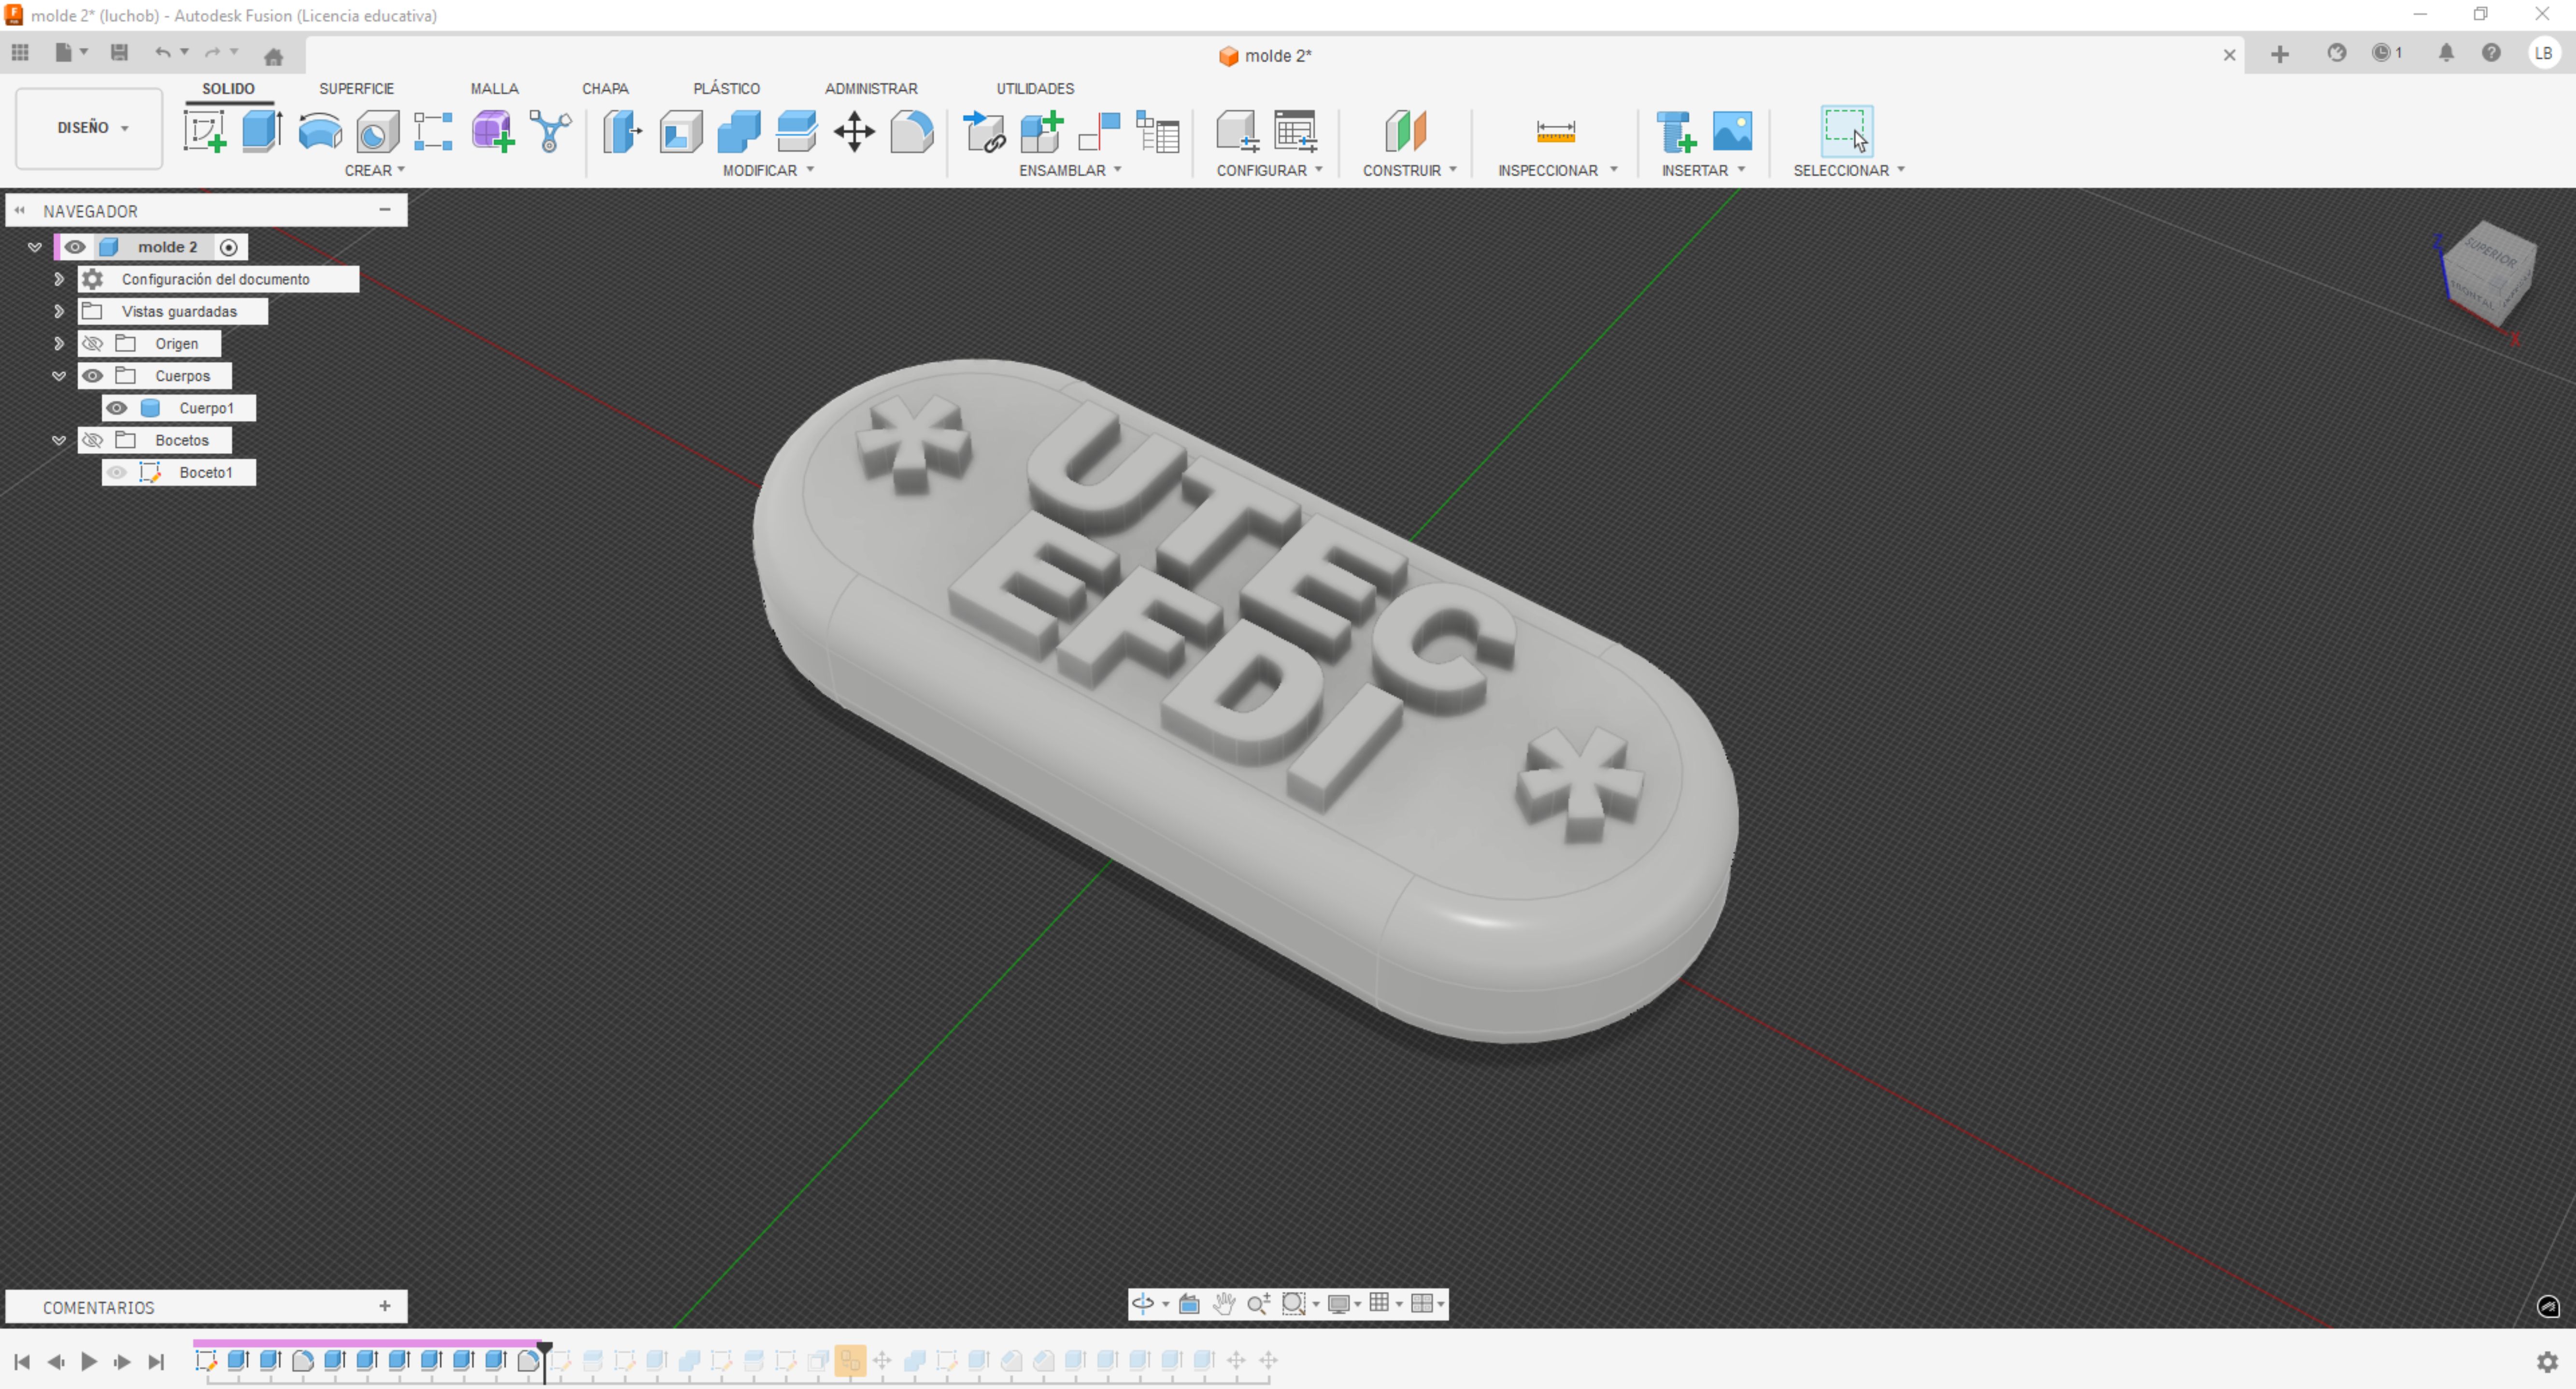Select the Fillet tool icon

point(911,131)
